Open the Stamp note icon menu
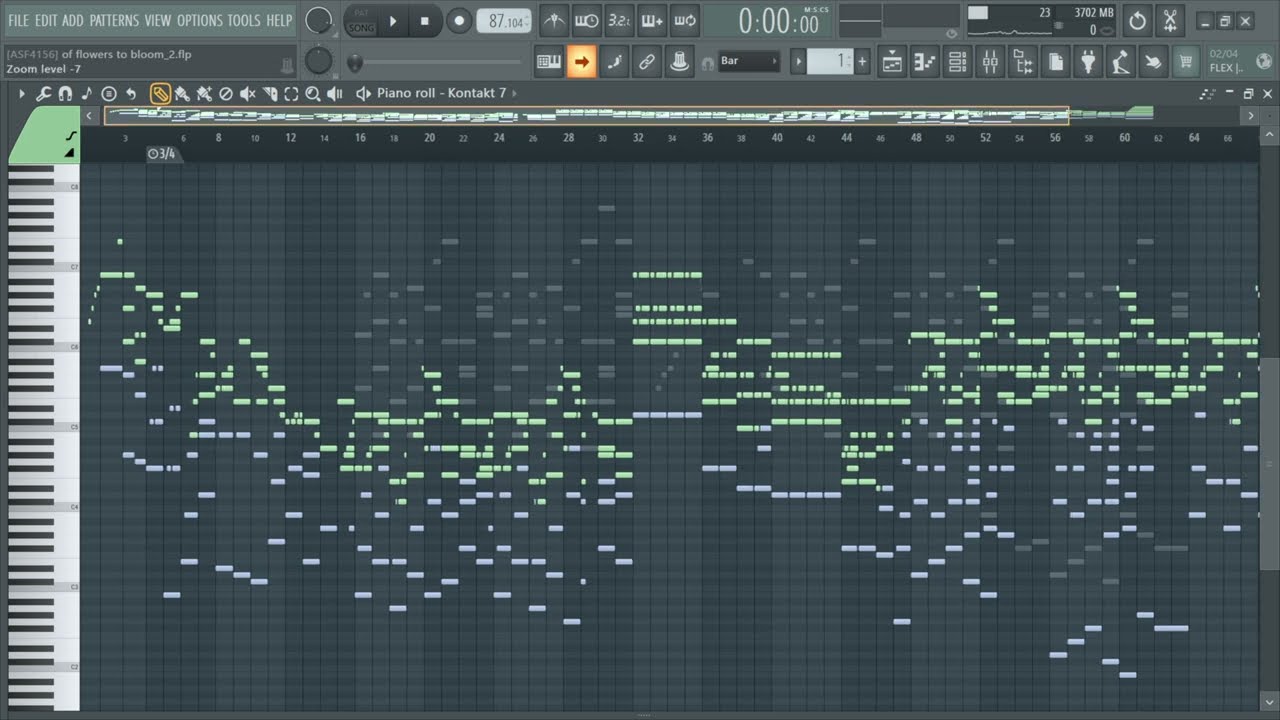This screenshot has height=720, width=1280. tap(87, 93)
